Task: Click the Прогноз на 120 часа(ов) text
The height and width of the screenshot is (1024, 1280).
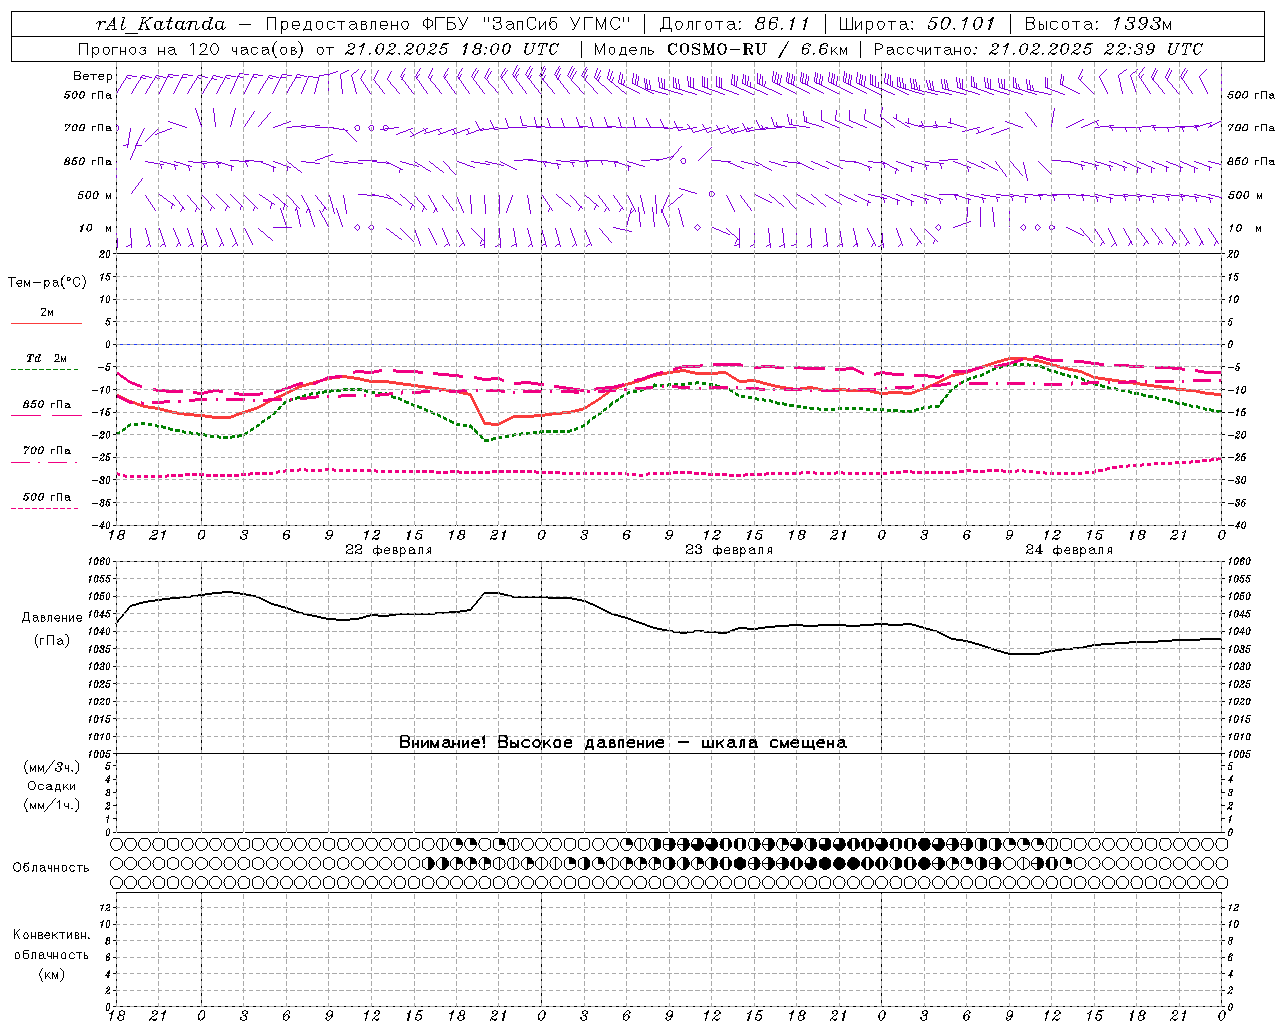Action: coord(192,49)
